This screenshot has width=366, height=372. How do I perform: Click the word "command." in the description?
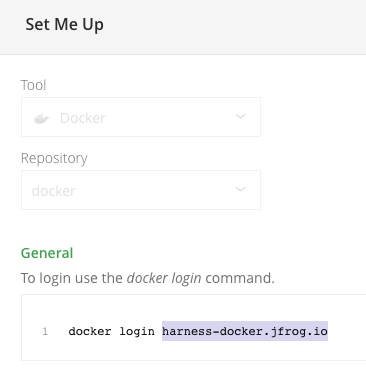click(240, 278)
